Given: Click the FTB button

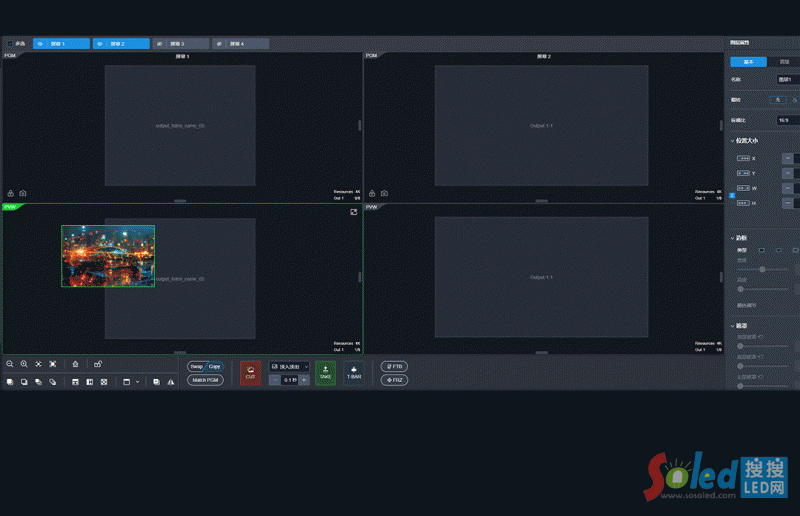Looking at the screenshot, I should (x=394, y=367).
